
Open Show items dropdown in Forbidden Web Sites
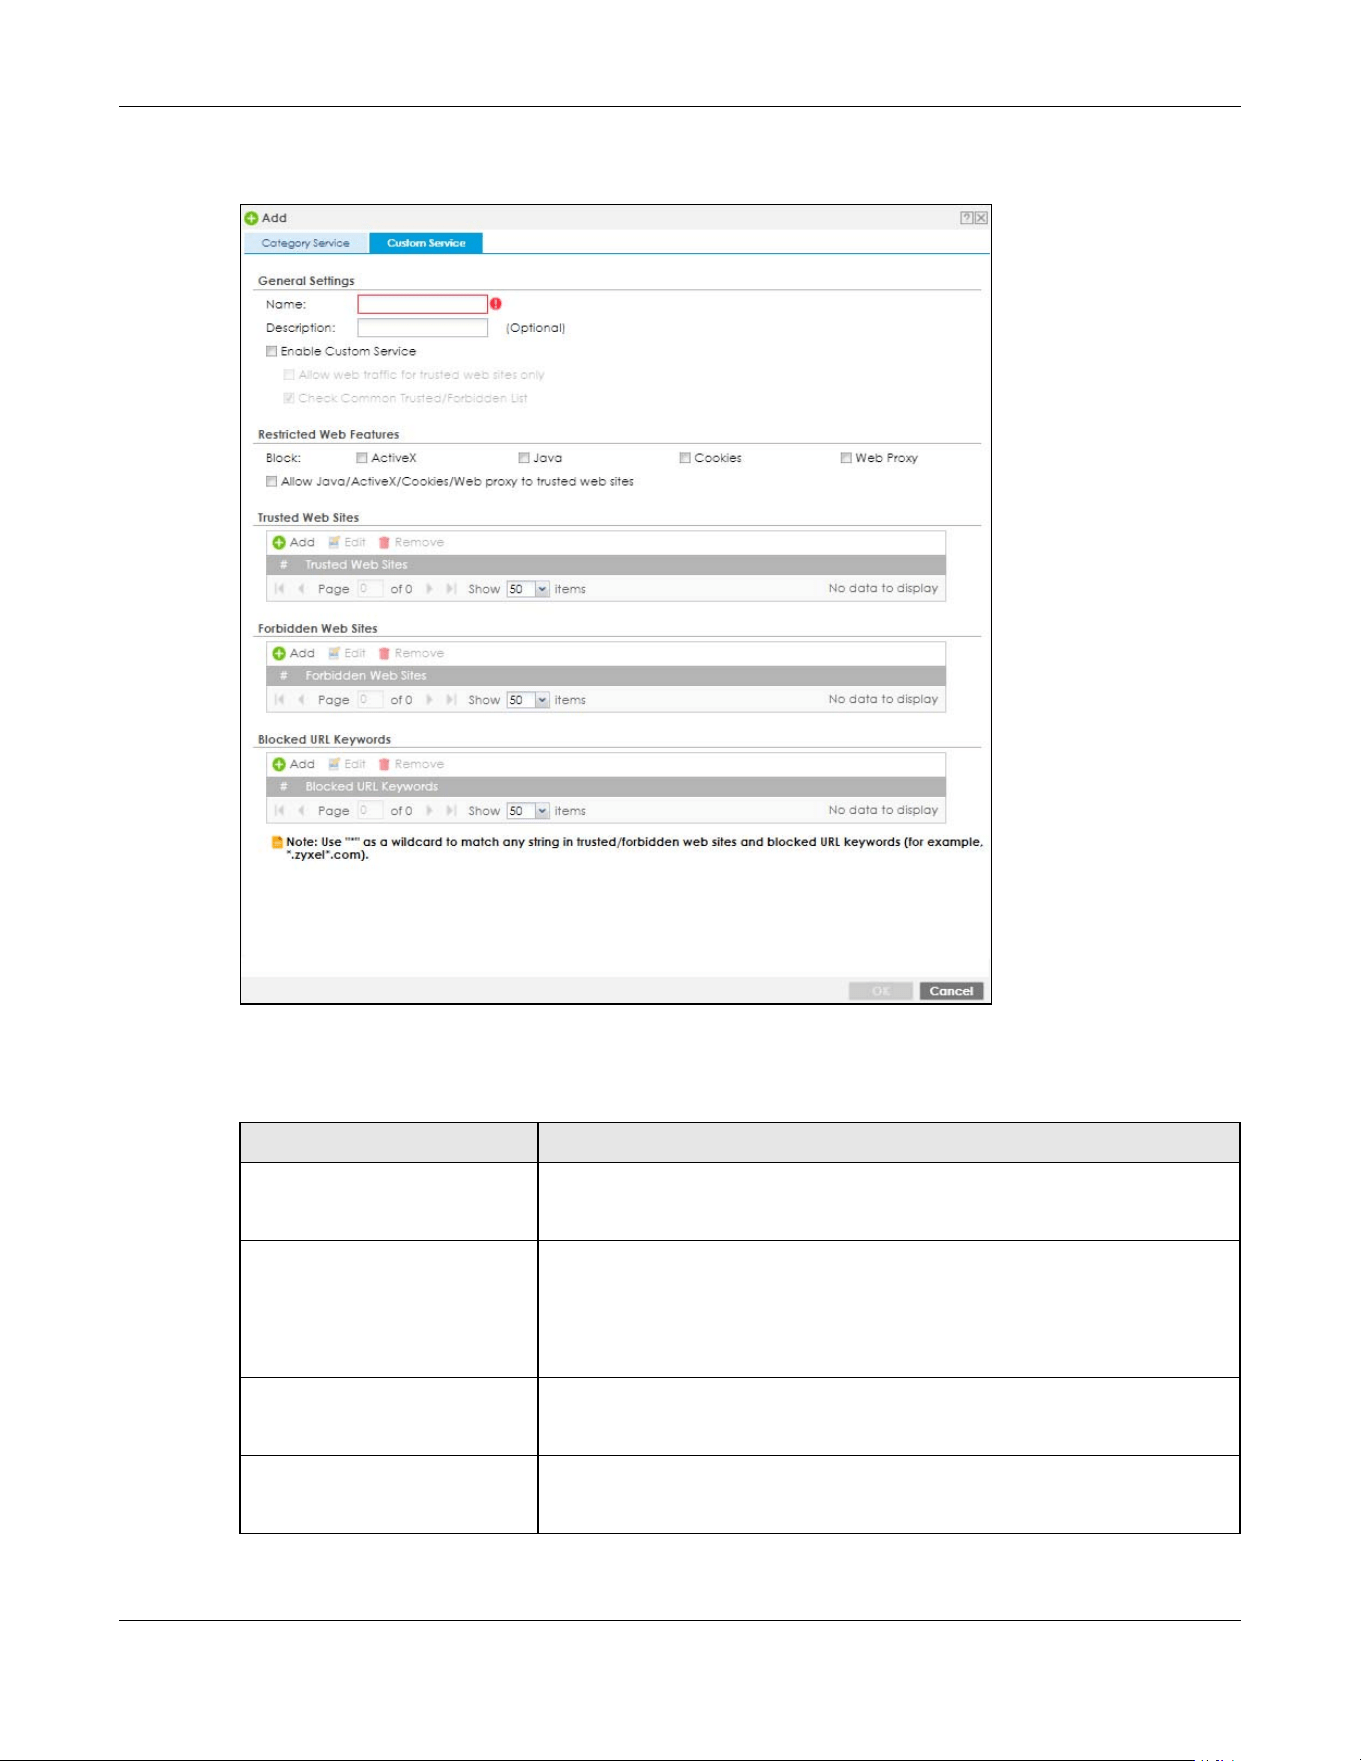(x=542, y=700)
